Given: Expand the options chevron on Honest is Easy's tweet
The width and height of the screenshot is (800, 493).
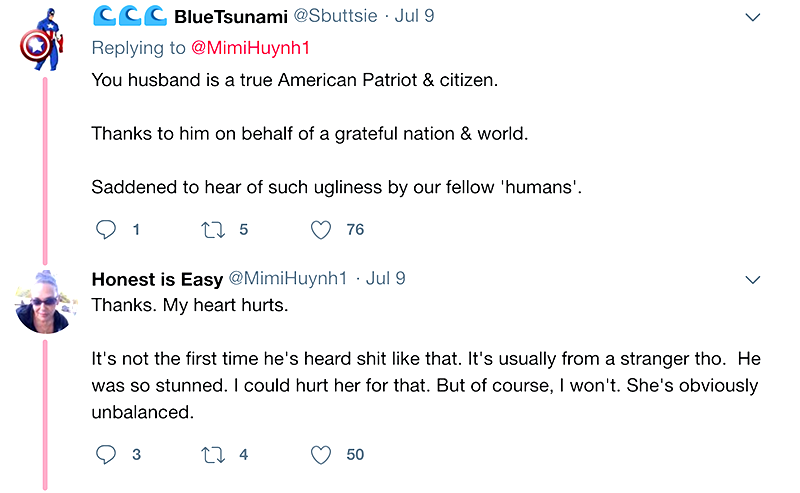Looking at the screenshot, I should [755, 277].
